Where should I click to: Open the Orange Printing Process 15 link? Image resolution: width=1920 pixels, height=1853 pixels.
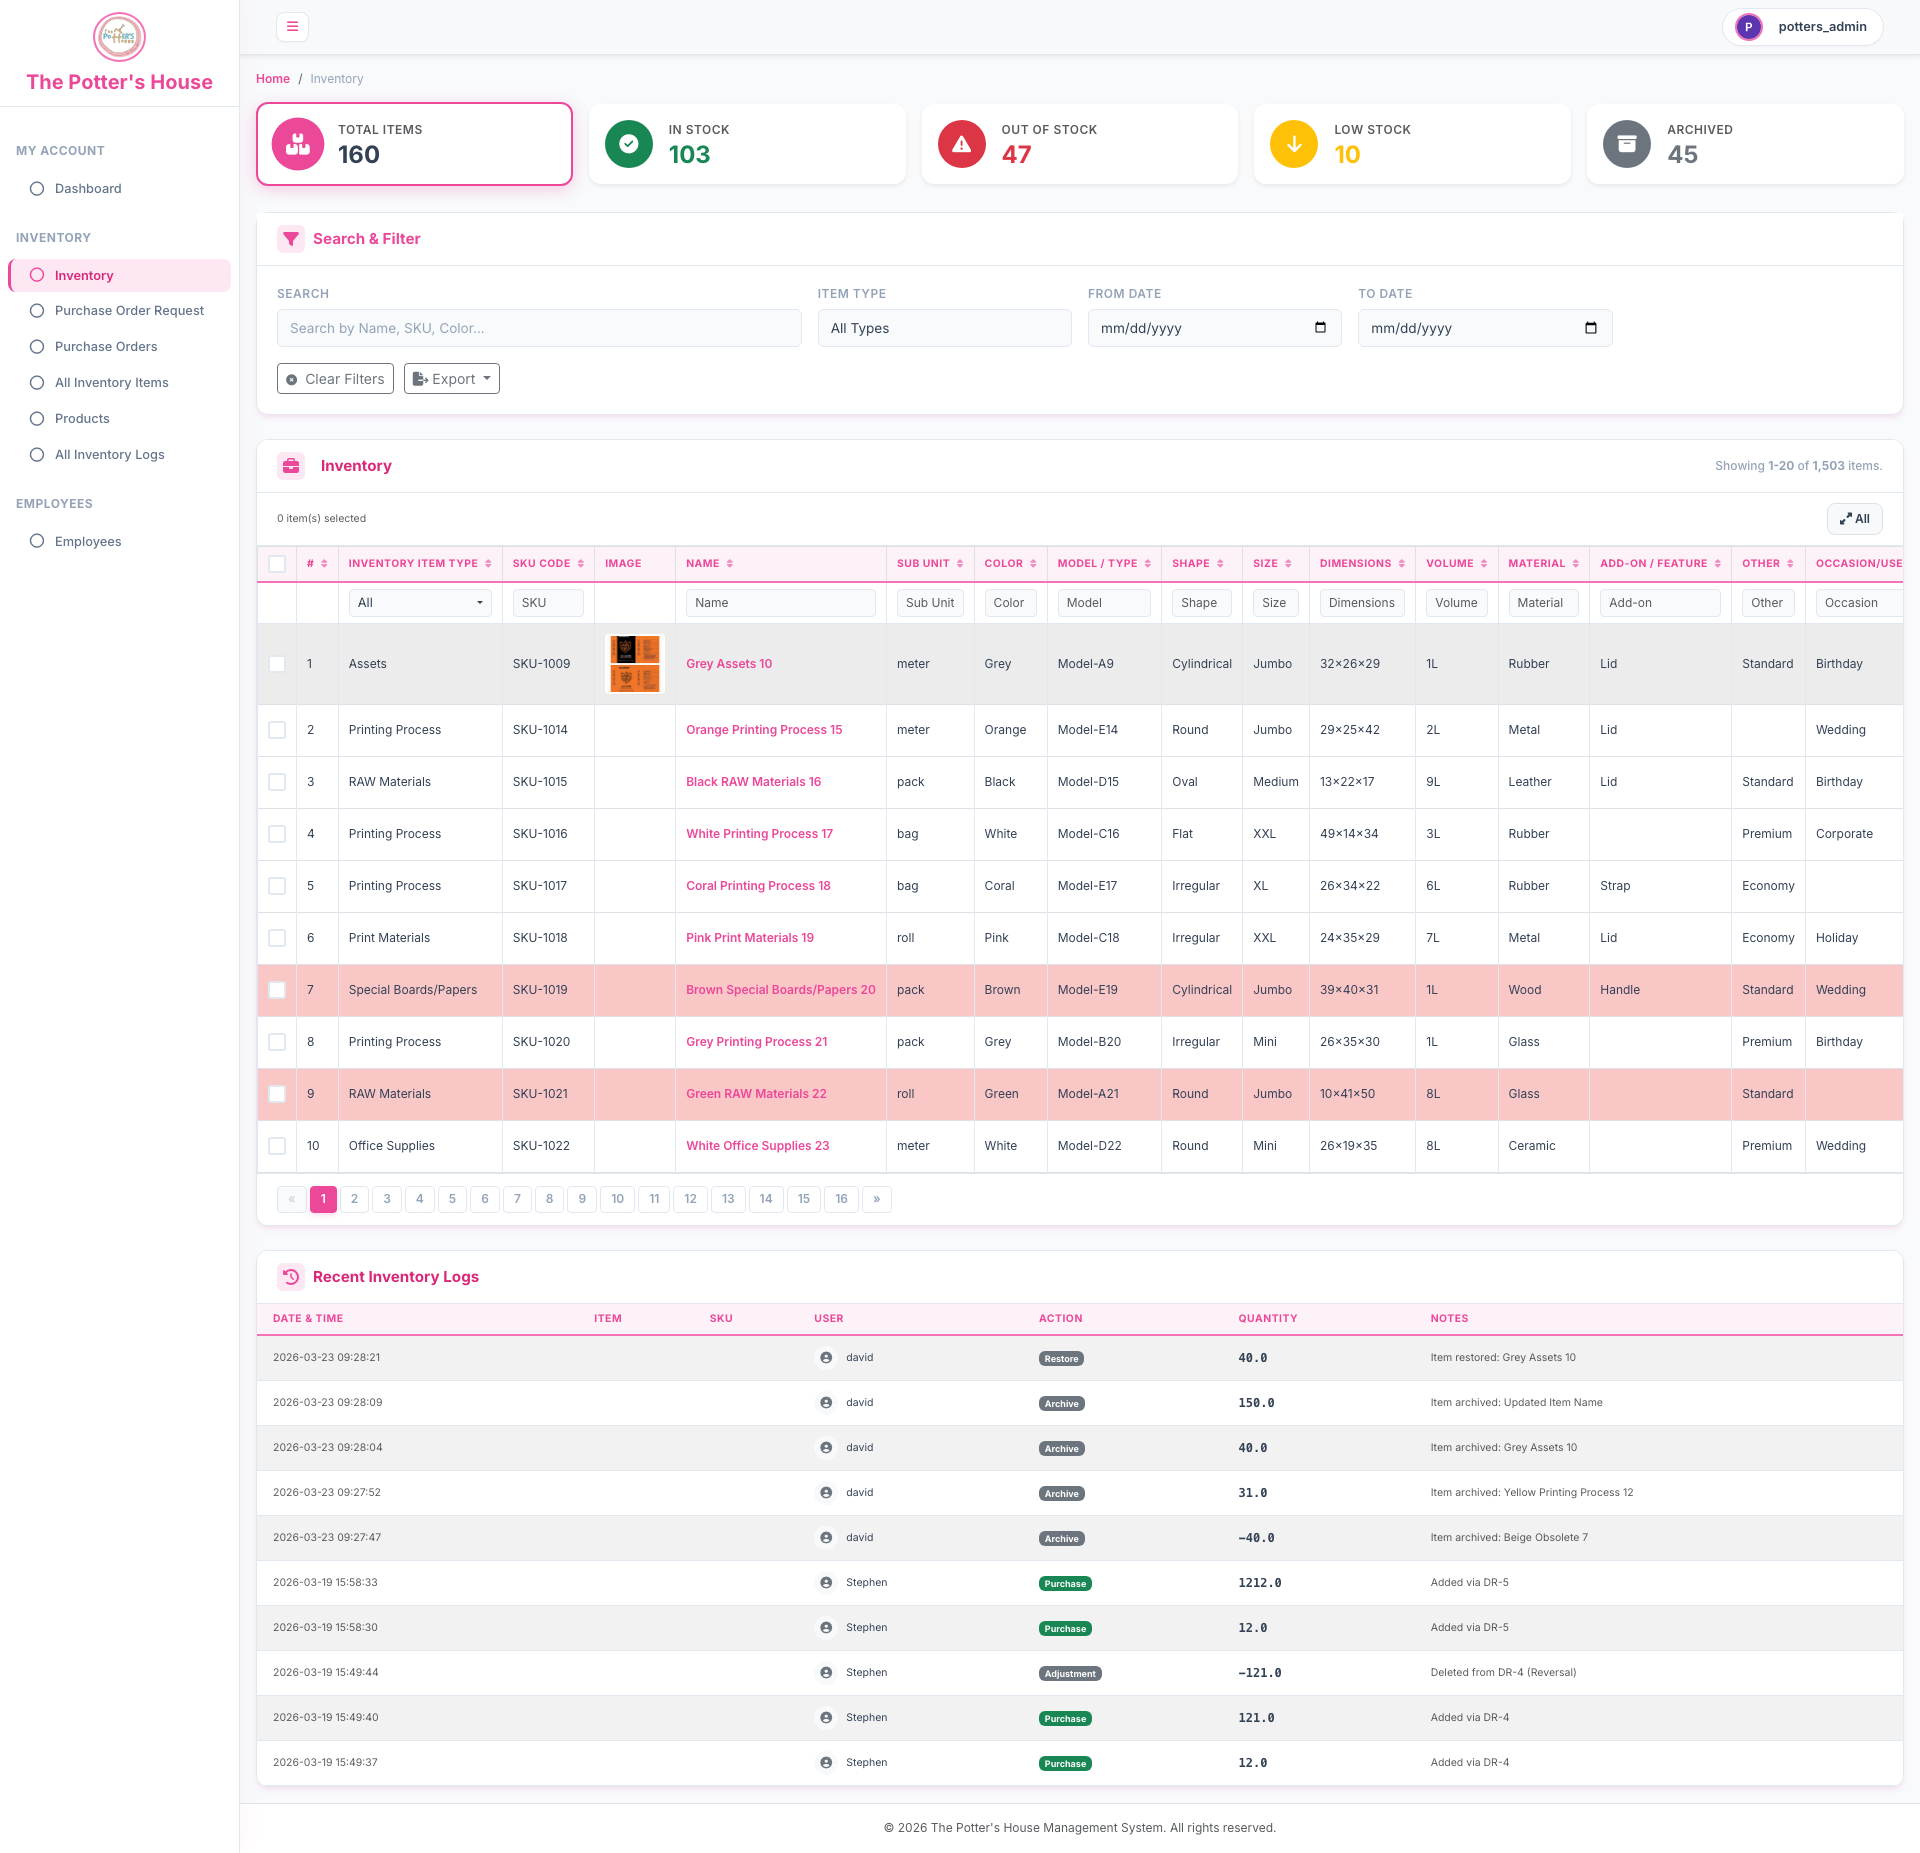[764, 730]
